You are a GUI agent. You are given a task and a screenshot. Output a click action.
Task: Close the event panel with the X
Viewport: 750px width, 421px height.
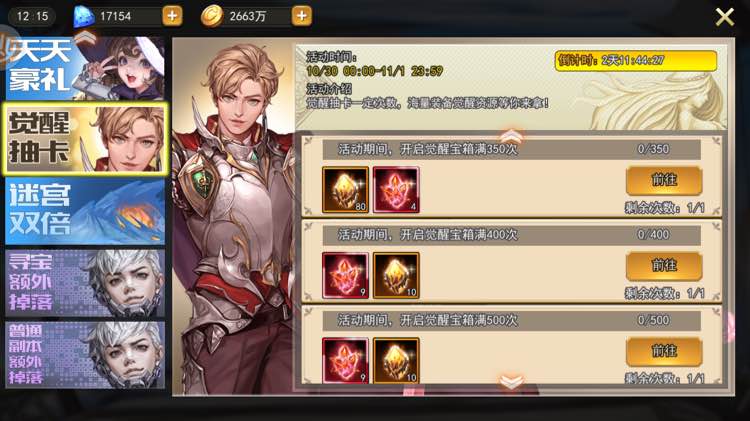click(725, 17)
